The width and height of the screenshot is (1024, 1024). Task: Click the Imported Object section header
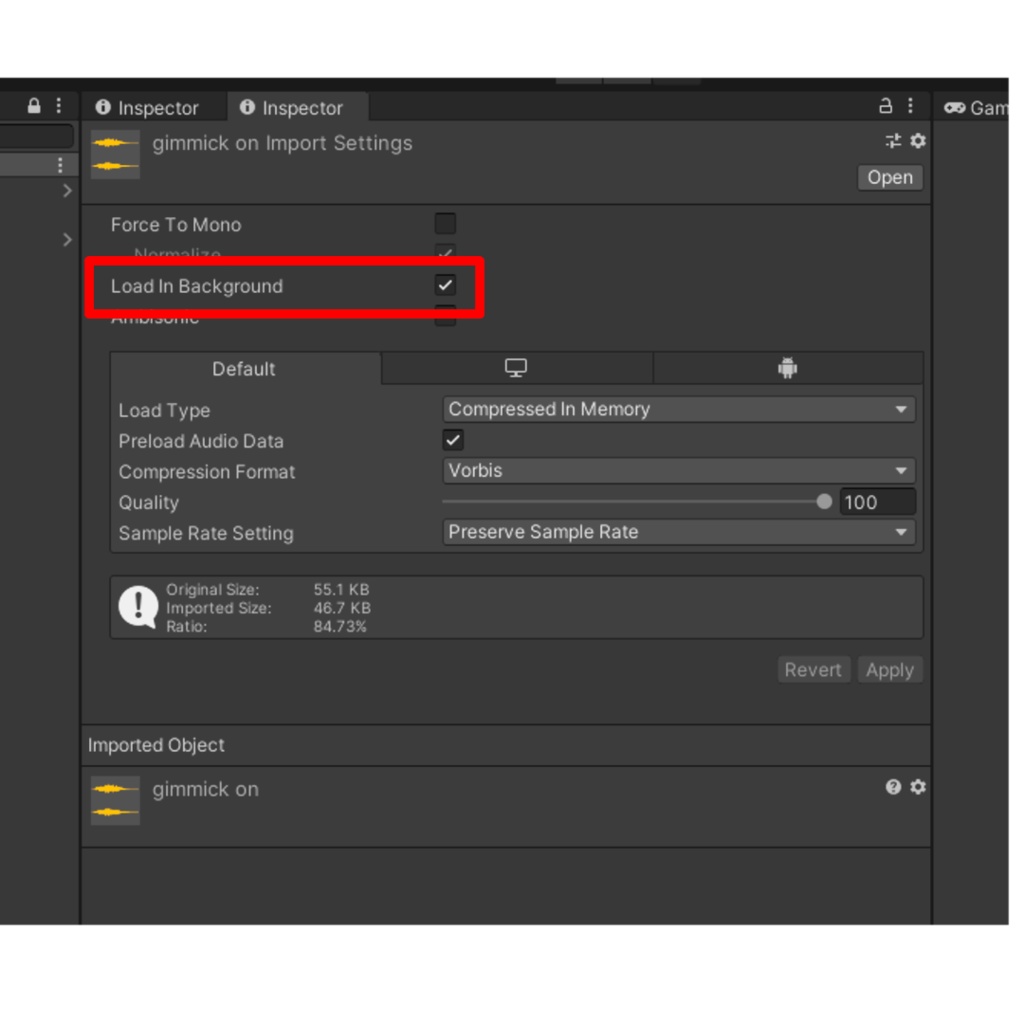click(506, 745)
